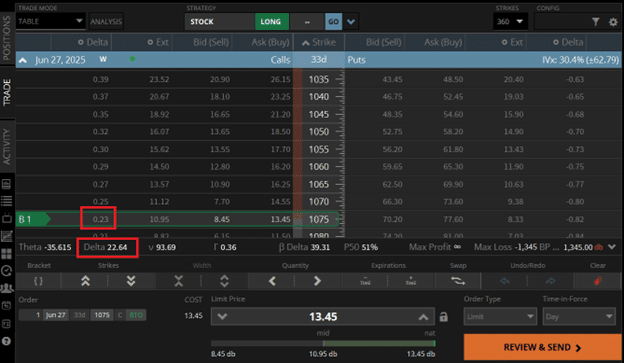624x363 pixels.
Task: Select call bid 18.10 at 1040 strike
Action: coord(220,97)
